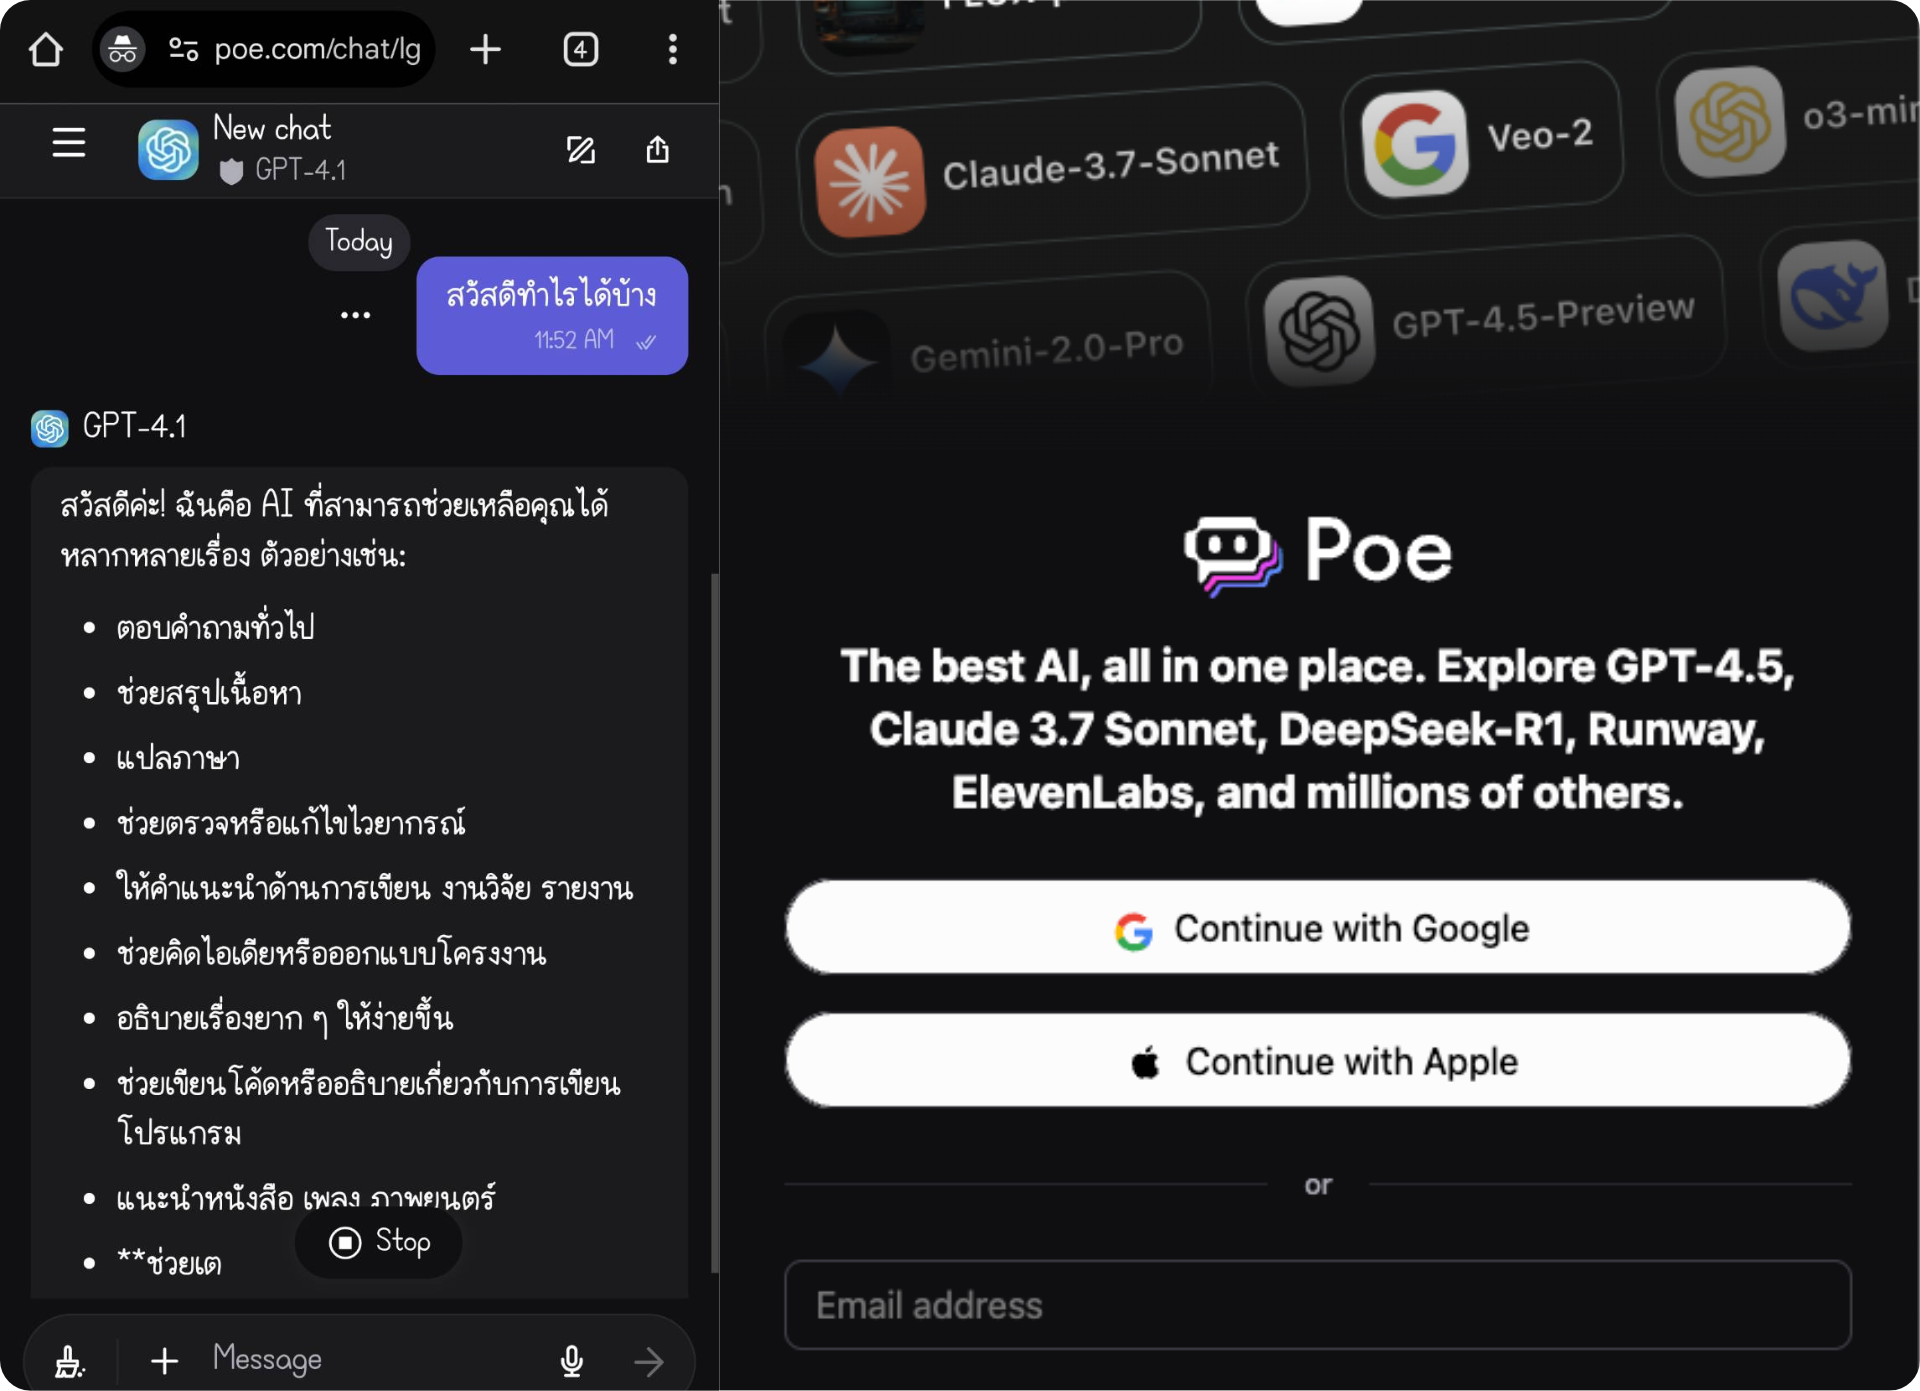Screen dimensions: 1920x1391
Task: Start a new chat with compose icon
Action: 581,150
